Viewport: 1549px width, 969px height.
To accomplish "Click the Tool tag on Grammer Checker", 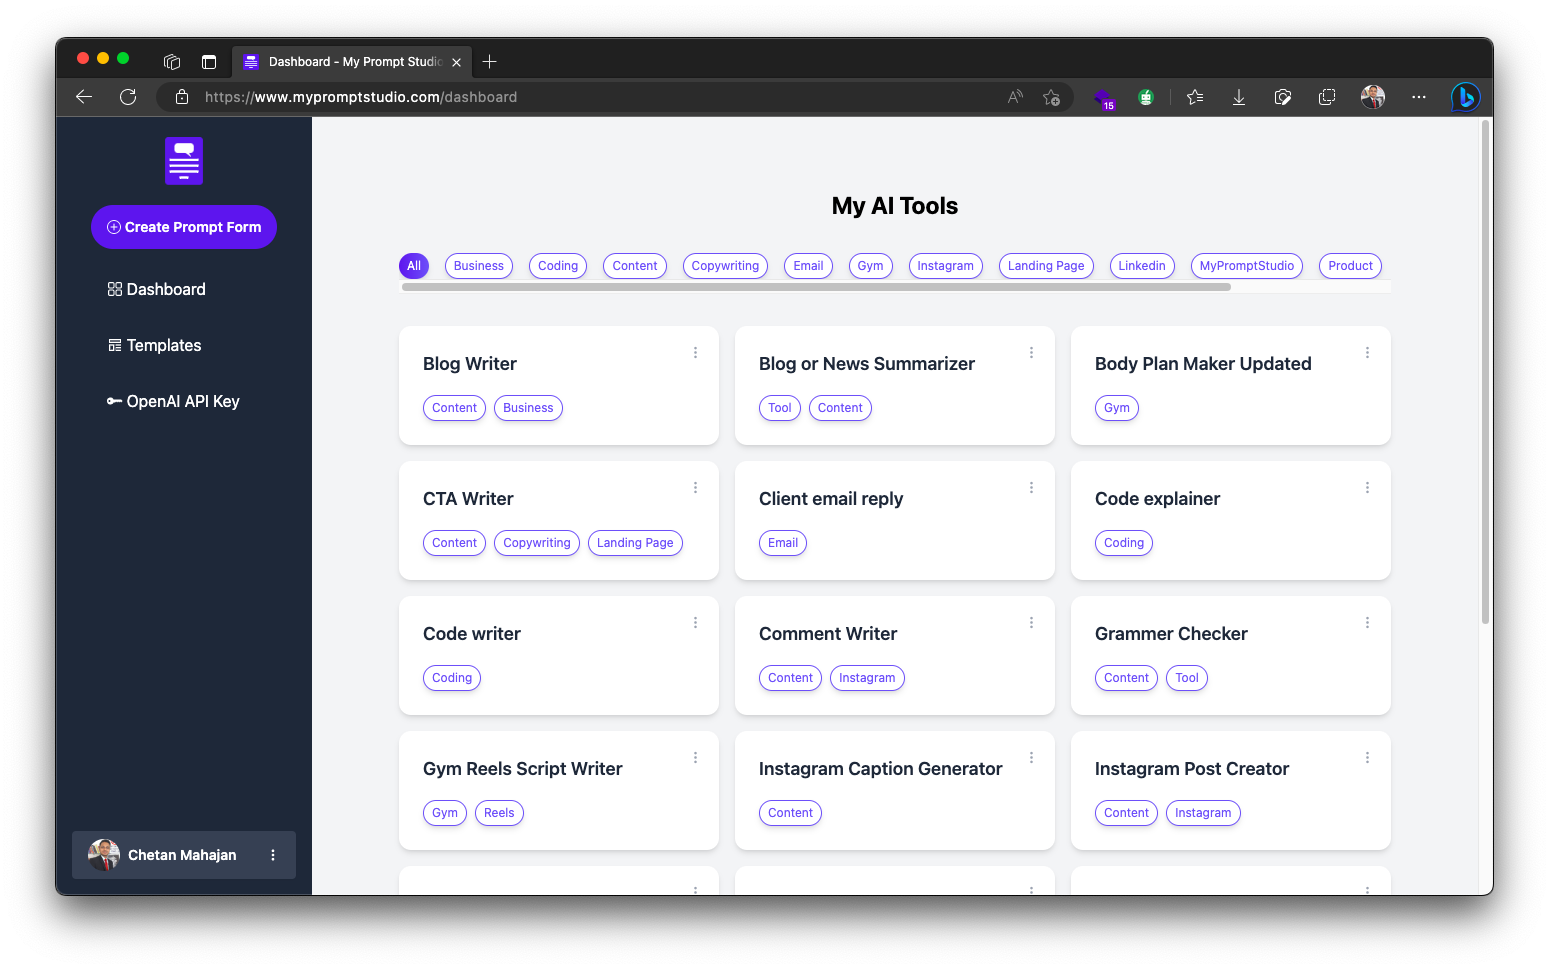I will [1187, 678].
